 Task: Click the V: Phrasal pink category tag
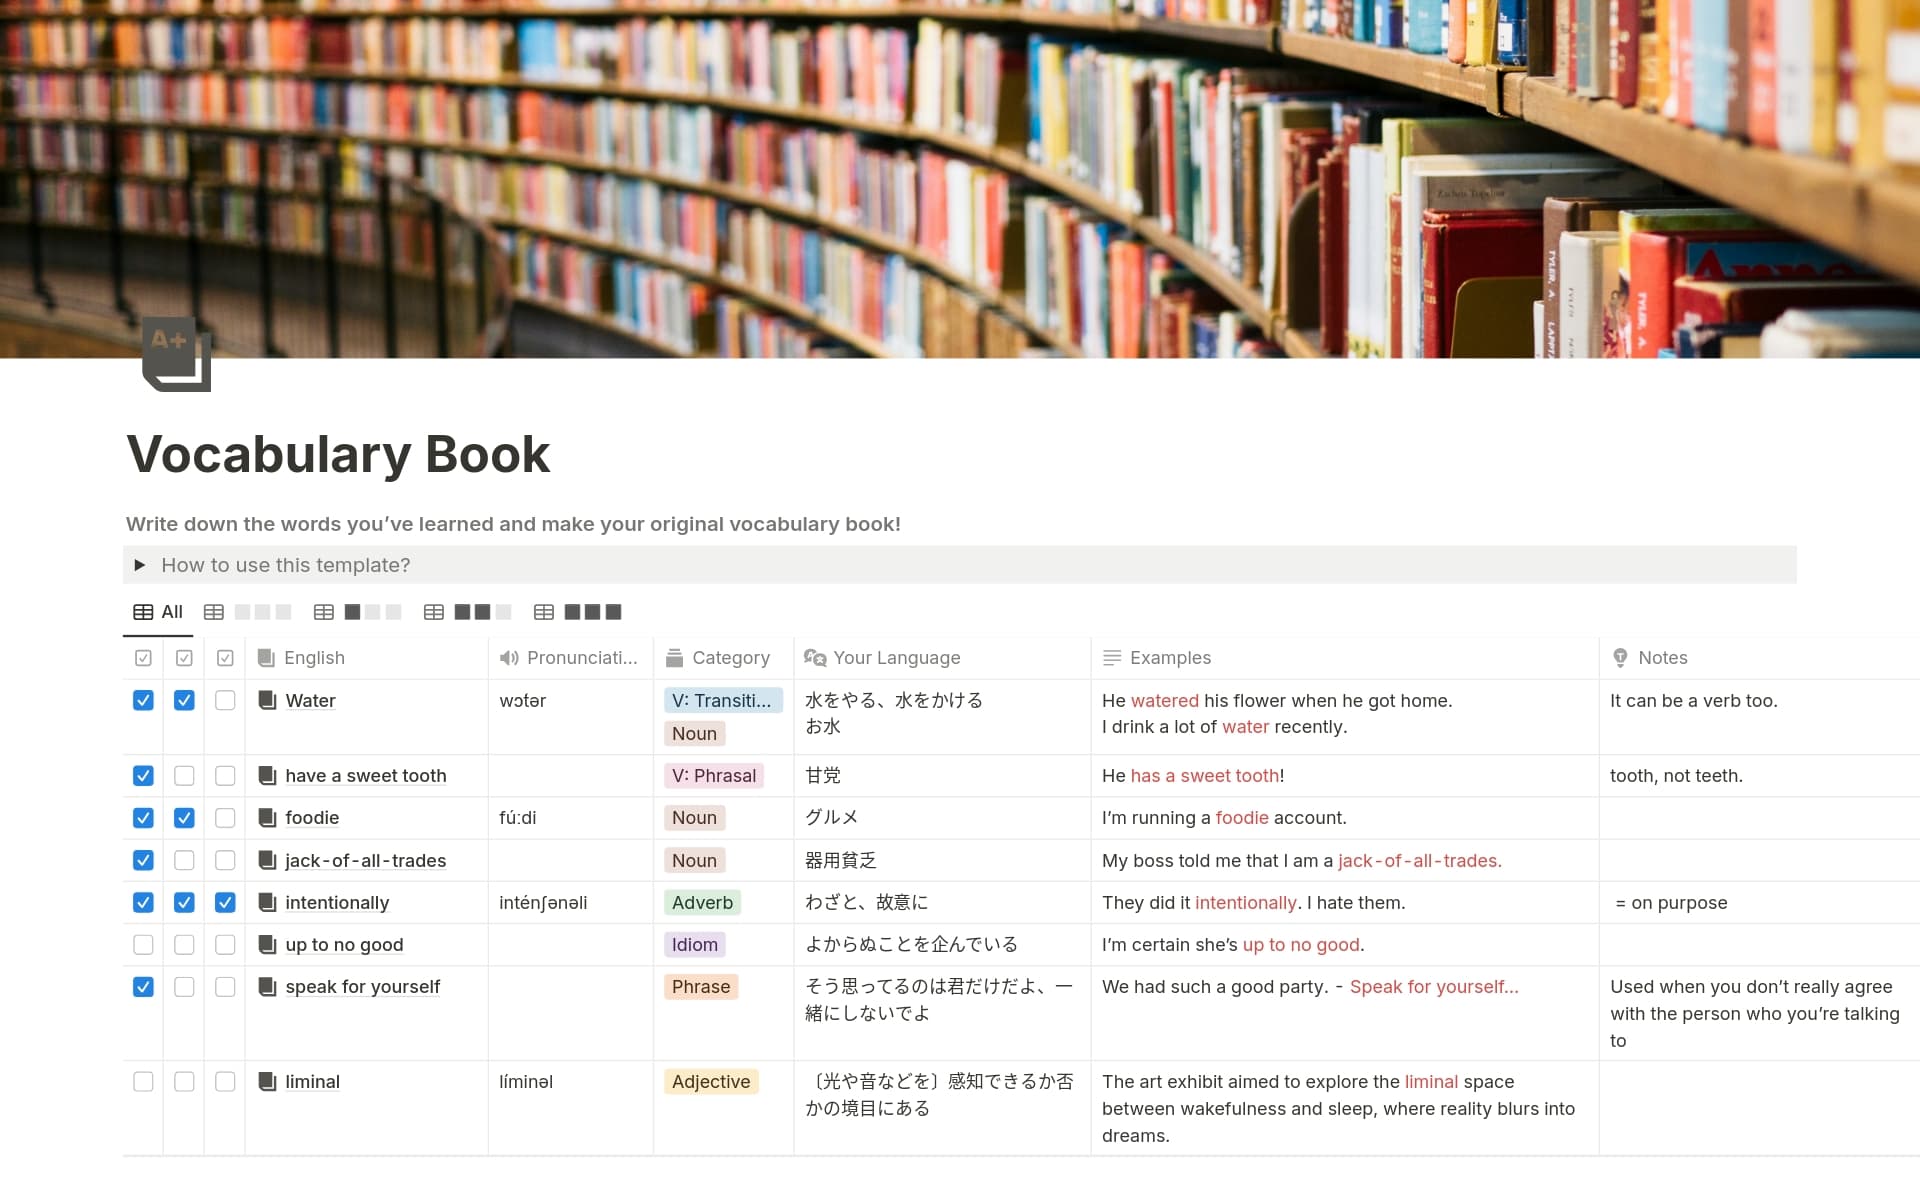[713, 776]
